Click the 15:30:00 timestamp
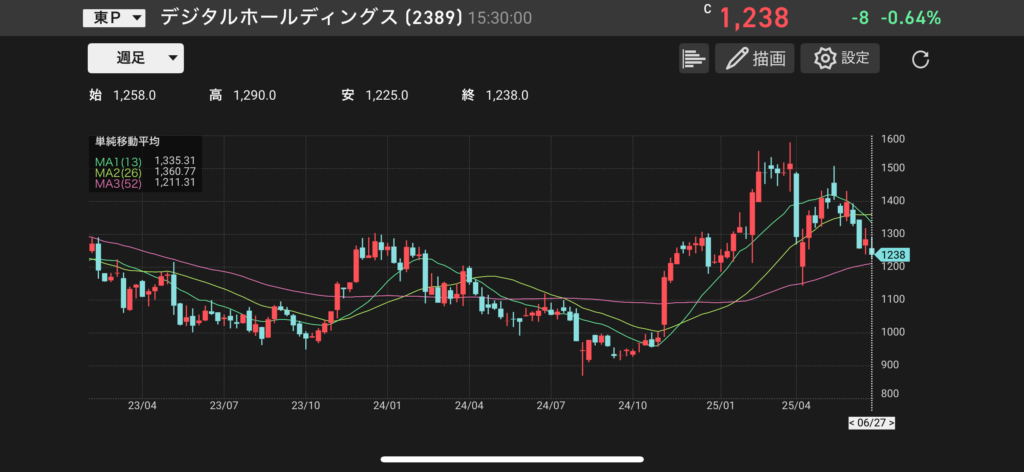This screenshot has width=1024, height=472. [500, 19]
